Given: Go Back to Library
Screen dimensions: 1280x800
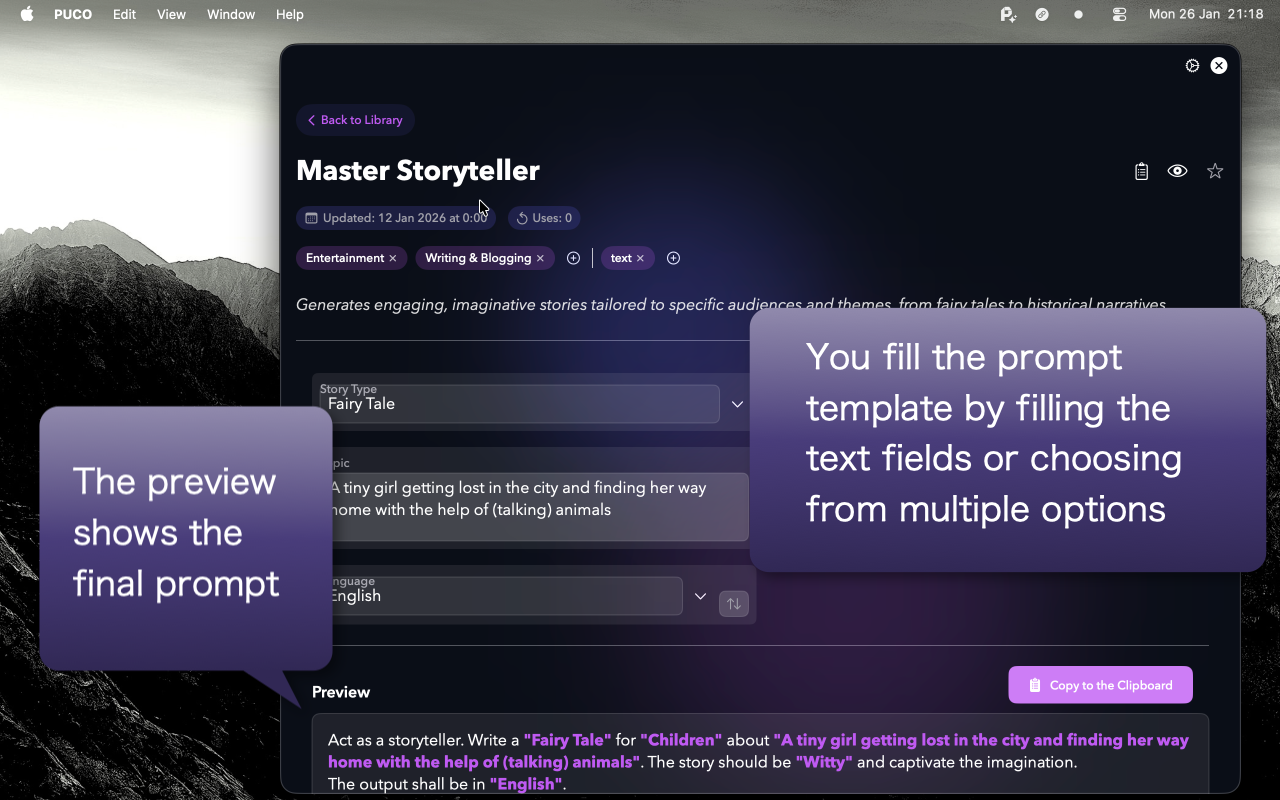Looking at the screenshot, I should 355,119.
